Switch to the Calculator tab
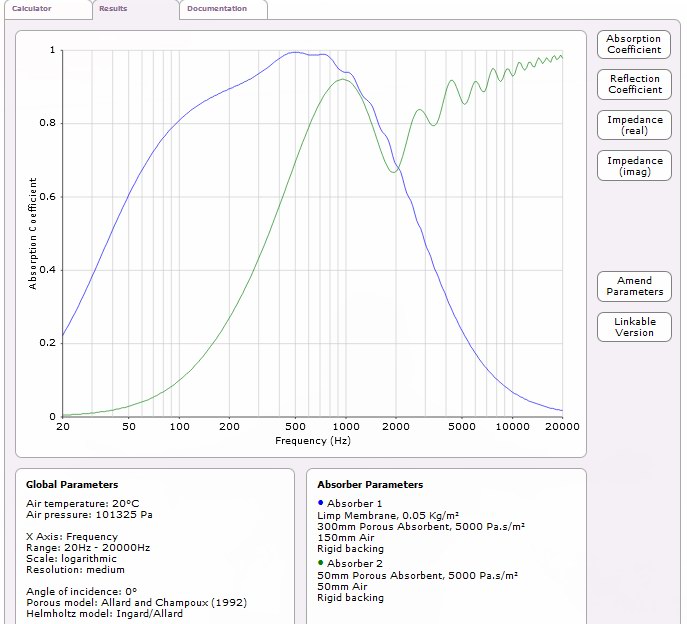This screenshot has height=624, width=687. (x=48, y=9)
